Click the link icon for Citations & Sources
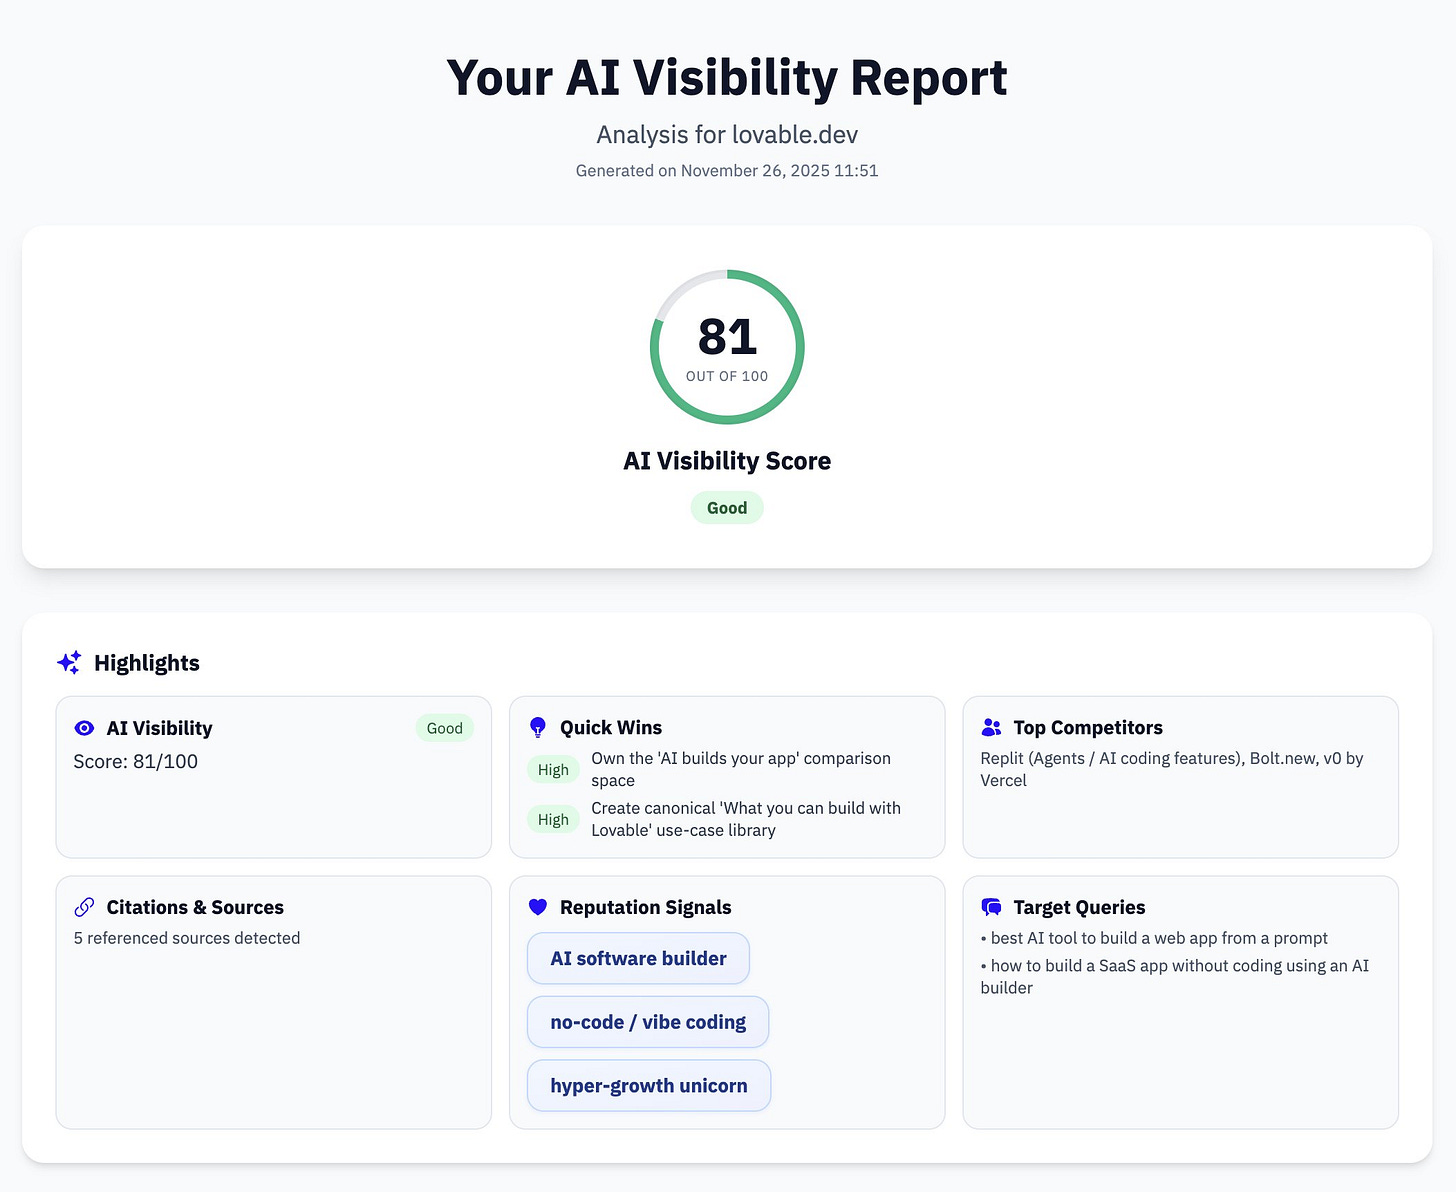 (85, 907)
